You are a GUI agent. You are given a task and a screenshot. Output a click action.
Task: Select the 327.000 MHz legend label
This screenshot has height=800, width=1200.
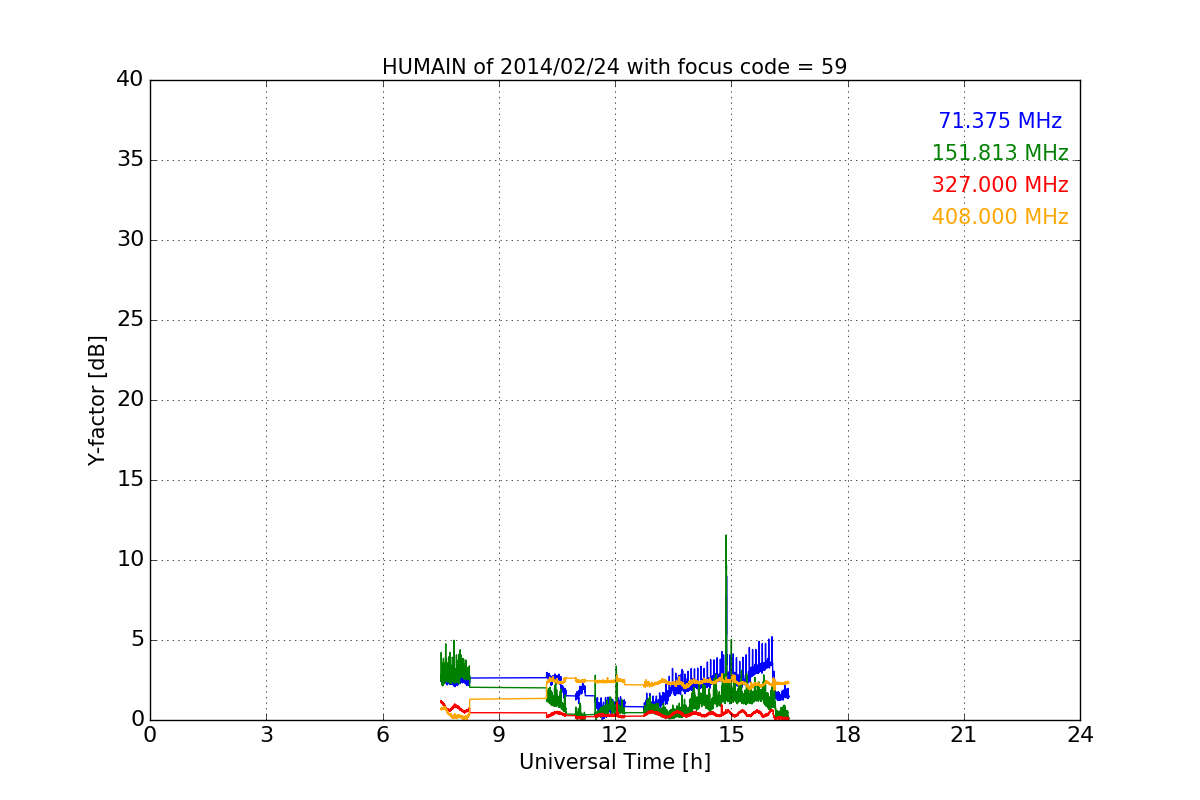tap(1000, 185)
